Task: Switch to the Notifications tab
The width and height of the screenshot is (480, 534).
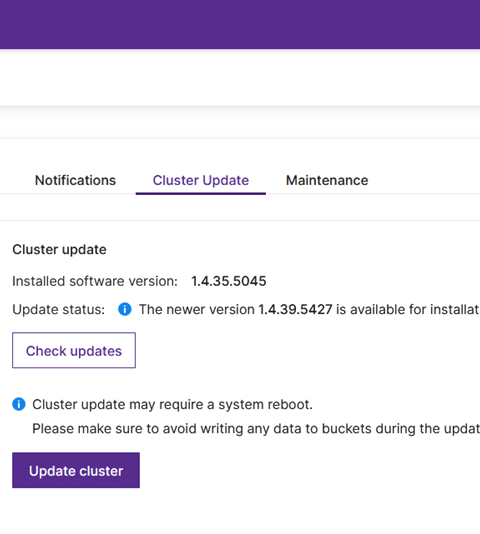Action: point(75,180)
